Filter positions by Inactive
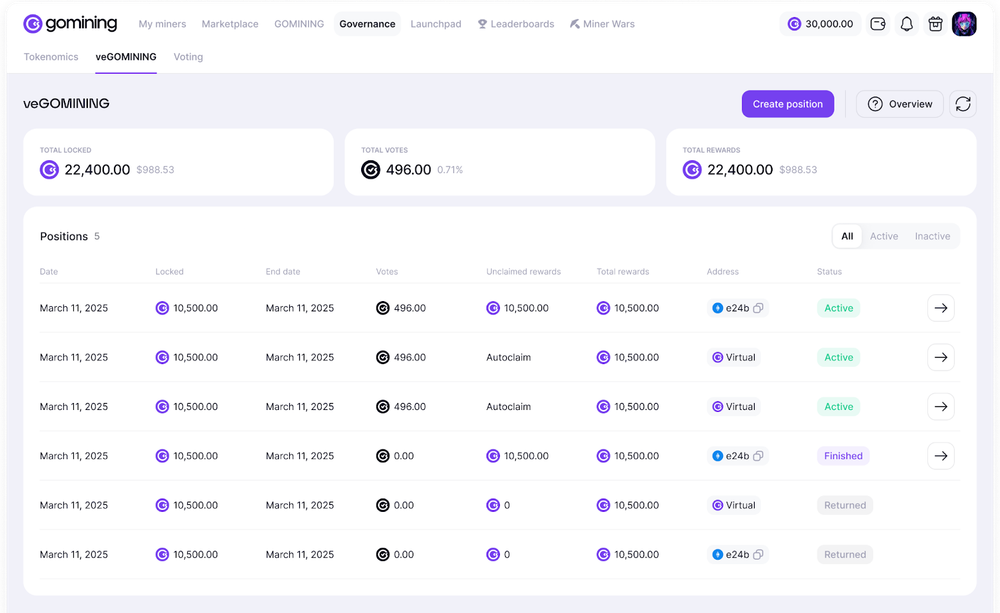 point(932,237)
